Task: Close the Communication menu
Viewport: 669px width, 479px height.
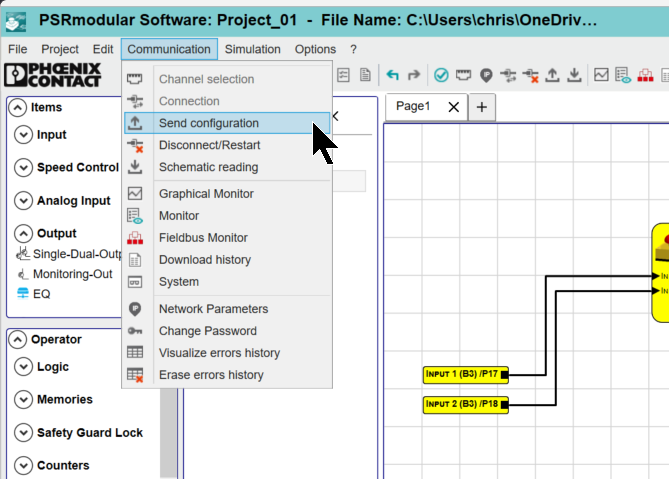Action: [169, 49]
